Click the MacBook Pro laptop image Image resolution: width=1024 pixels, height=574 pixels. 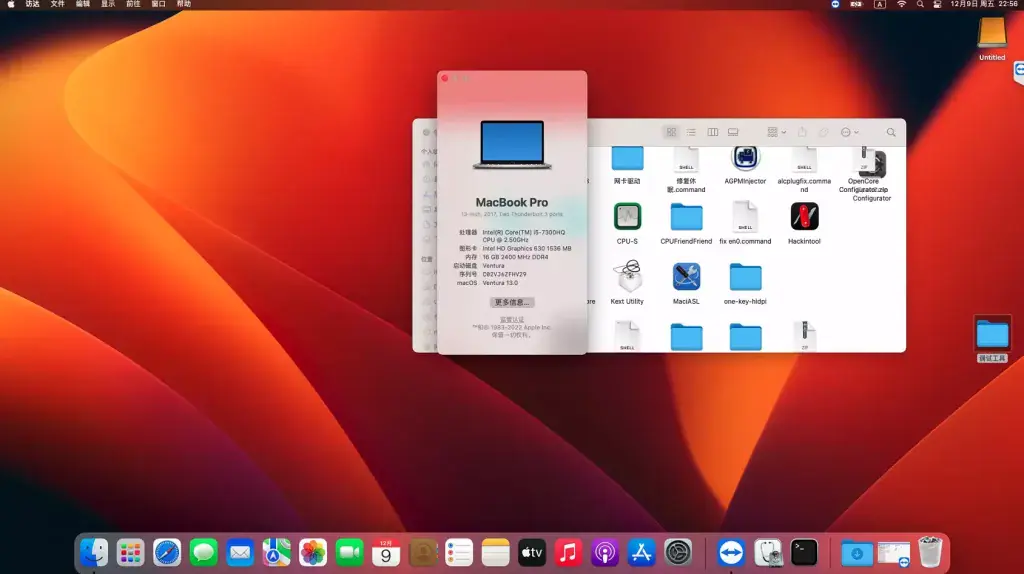[512, 145]
